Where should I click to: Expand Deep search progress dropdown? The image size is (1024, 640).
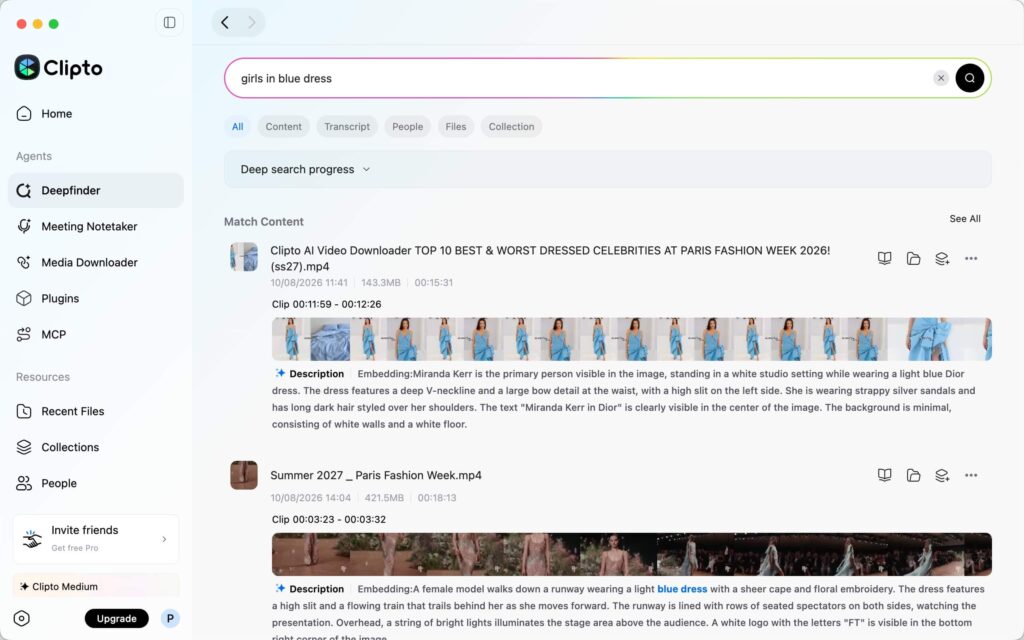pyautogui.click(x=607, y=170)
